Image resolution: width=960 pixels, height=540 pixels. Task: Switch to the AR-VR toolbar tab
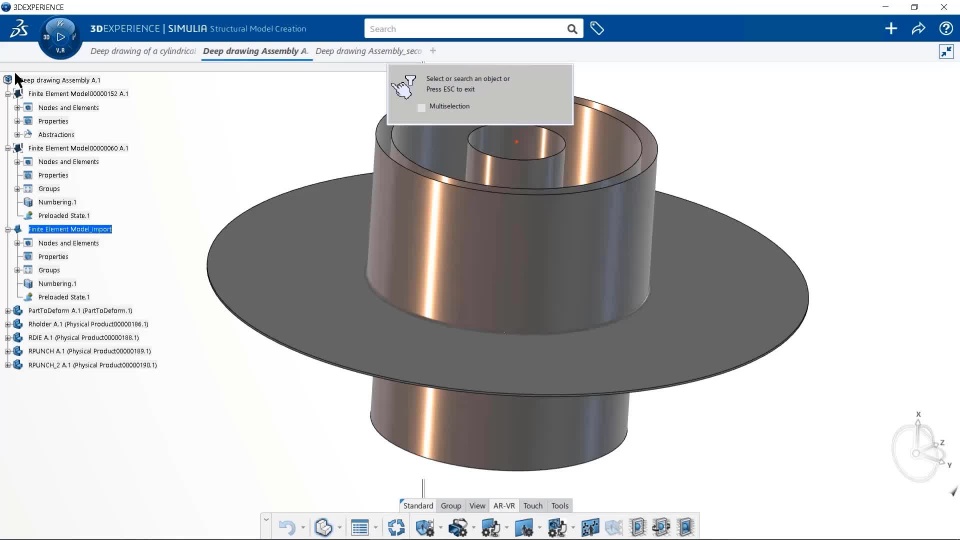(x=504, y=506)
